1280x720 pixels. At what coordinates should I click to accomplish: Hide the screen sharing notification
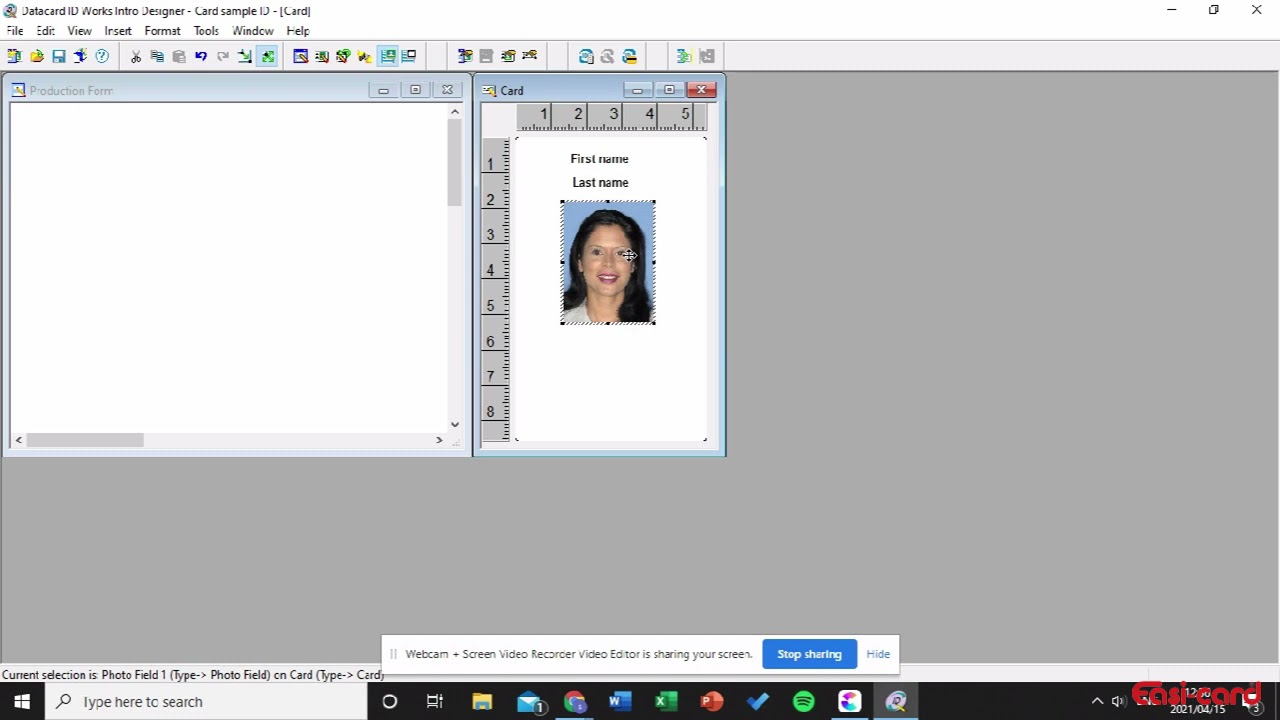(878, 654)
